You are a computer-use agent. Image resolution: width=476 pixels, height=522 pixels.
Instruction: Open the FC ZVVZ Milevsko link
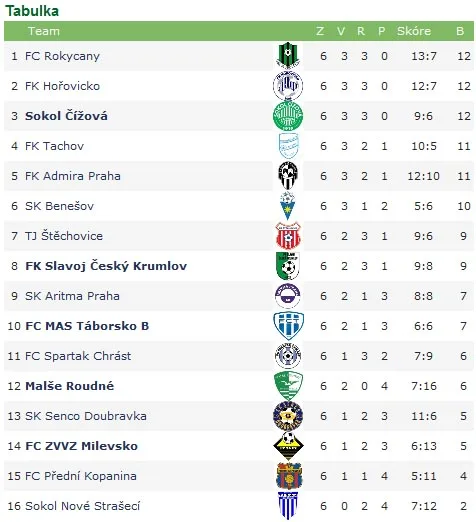pos(81,446)
